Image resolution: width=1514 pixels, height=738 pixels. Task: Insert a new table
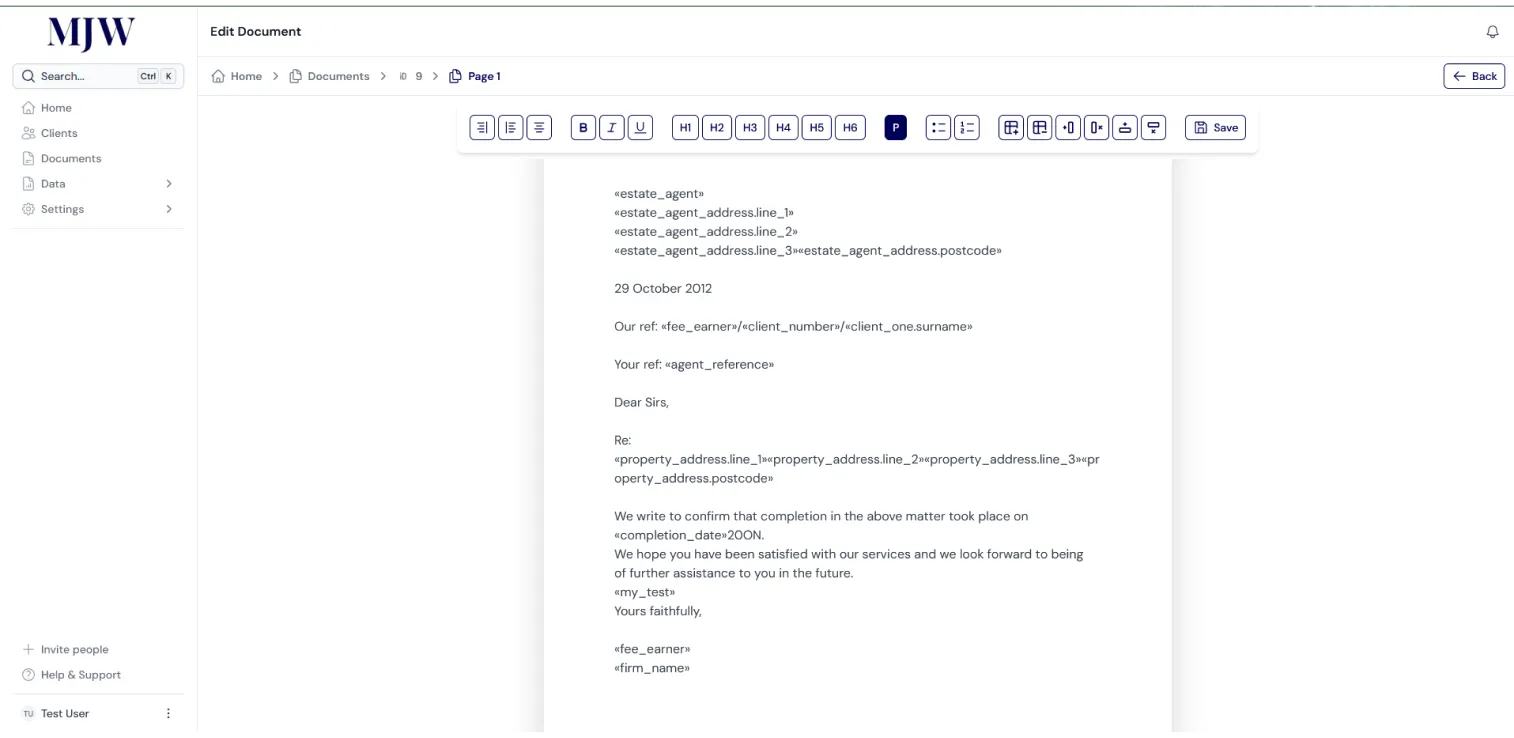click(x=1011, y=128)
